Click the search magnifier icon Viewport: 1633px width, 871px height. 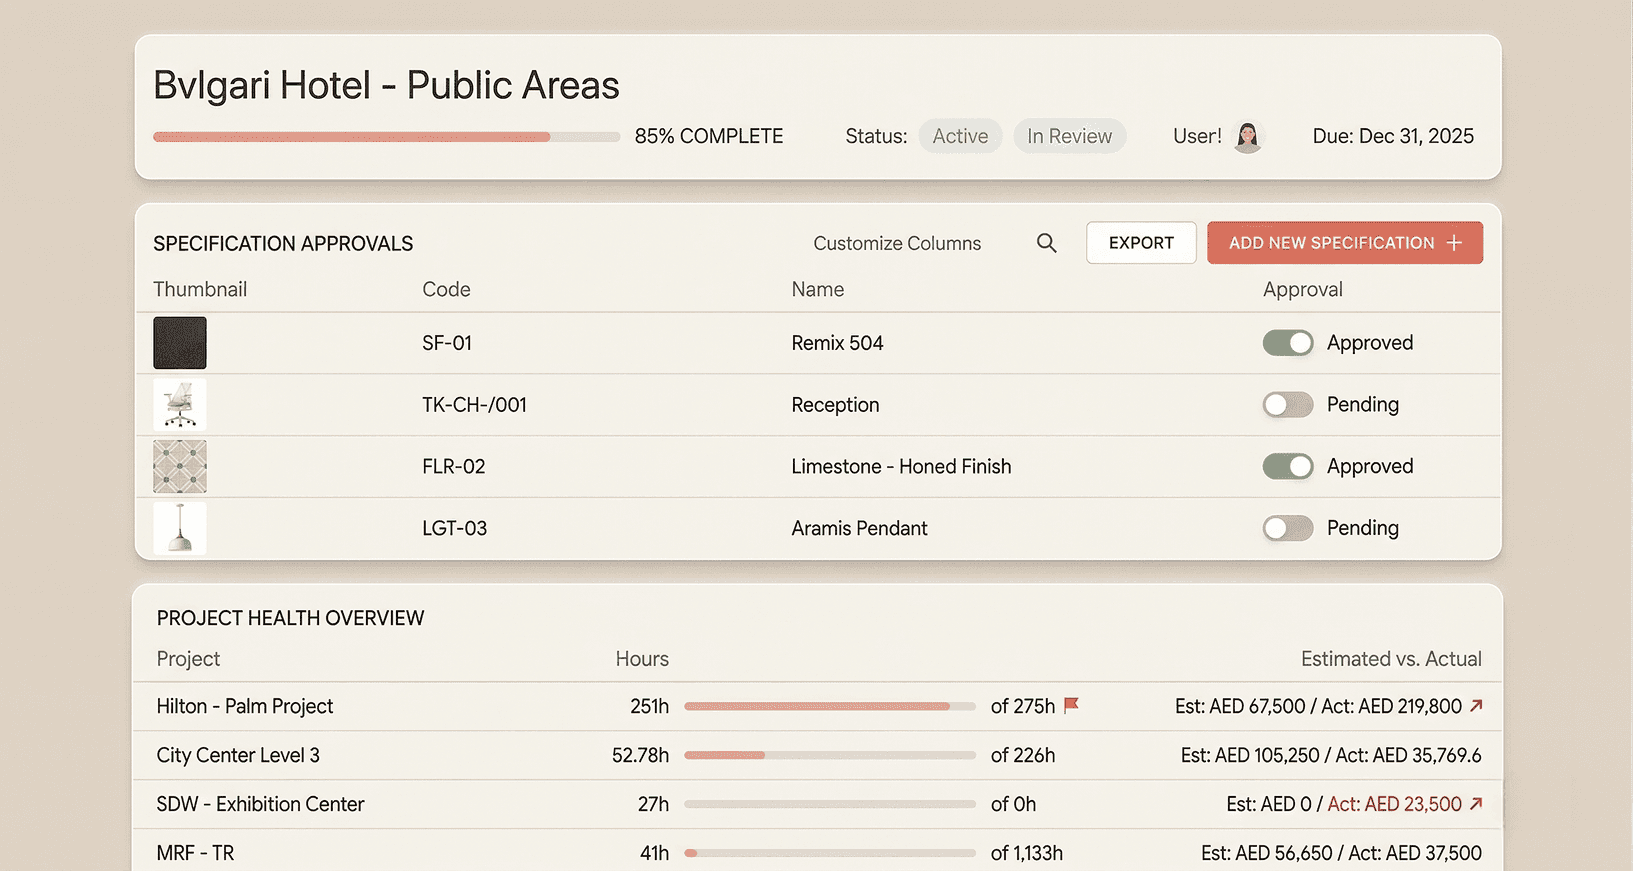1046,243
